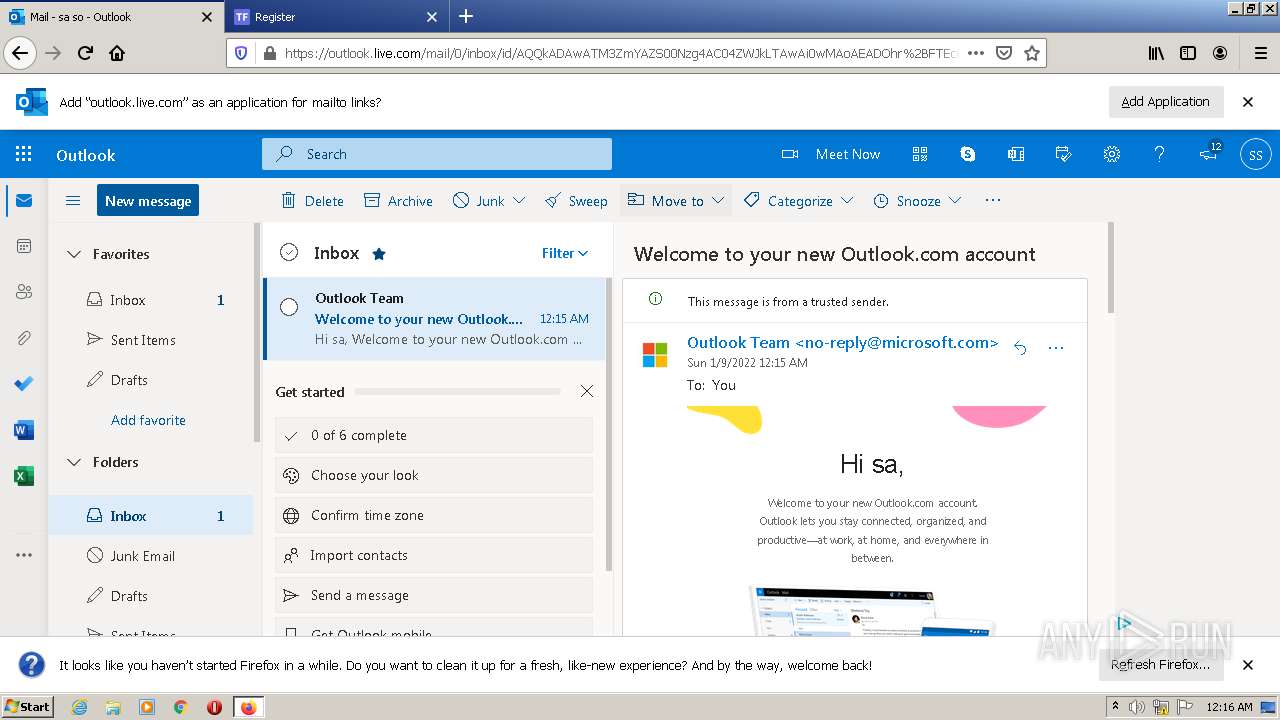Click the Outlook search box
1280x720 pixels.
pos(437,154)
